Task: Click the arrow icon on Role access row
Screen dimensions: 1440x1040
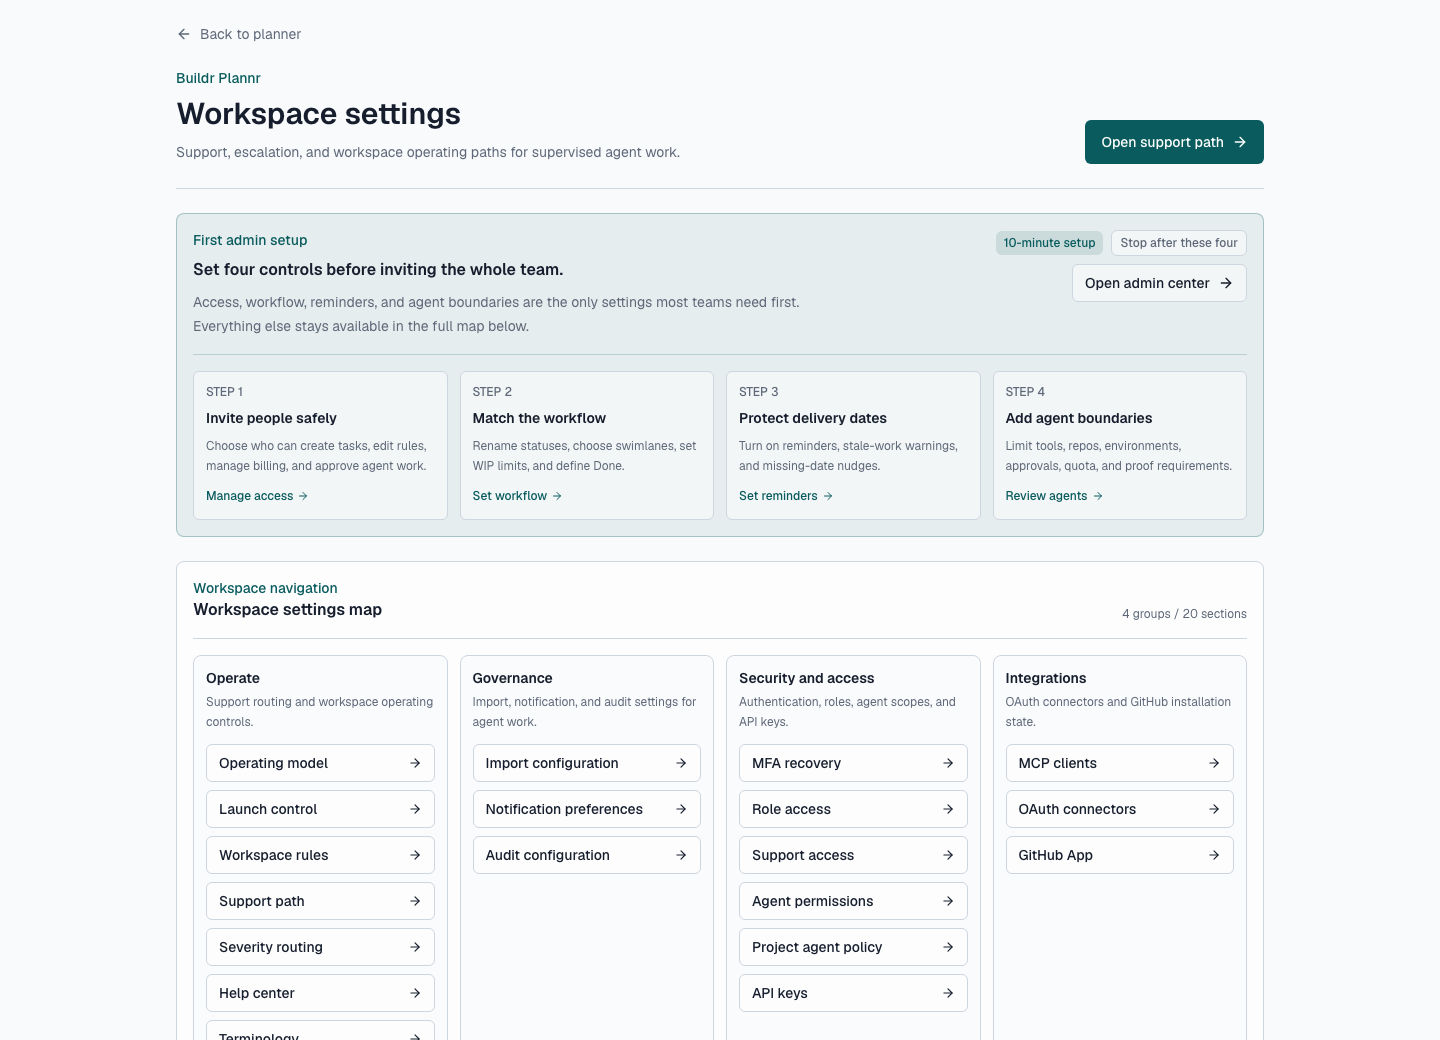Action: (x=948, y=809)
